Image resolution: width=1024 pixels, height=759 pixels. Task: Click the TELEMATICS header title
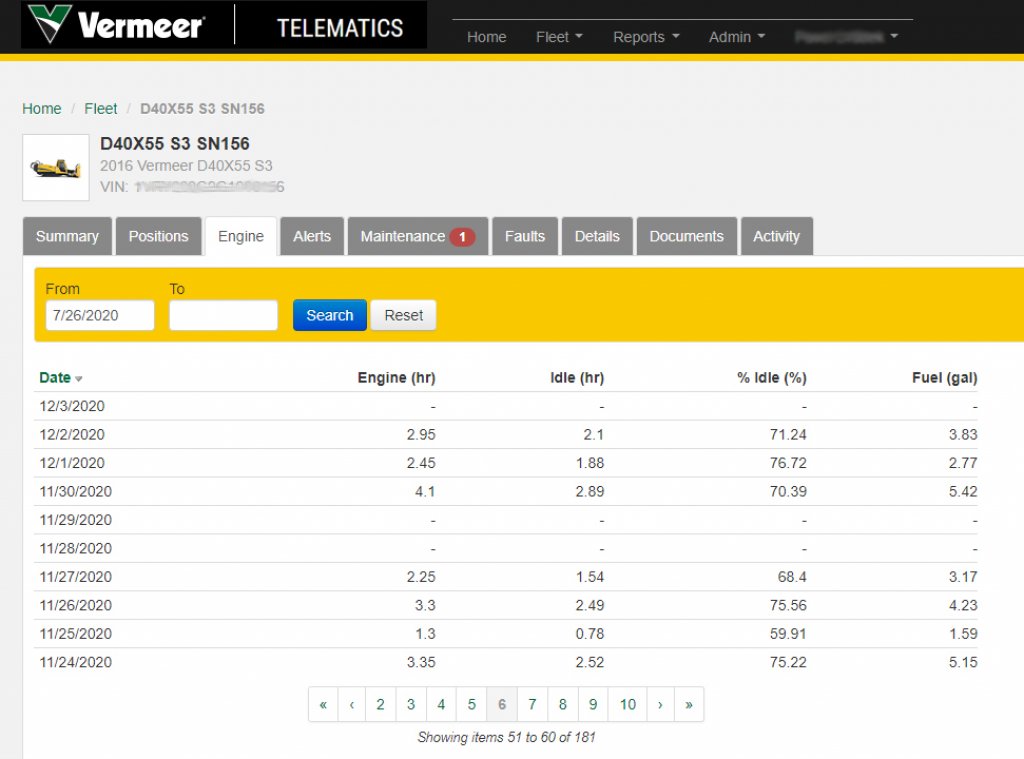(x=340, y=28)
